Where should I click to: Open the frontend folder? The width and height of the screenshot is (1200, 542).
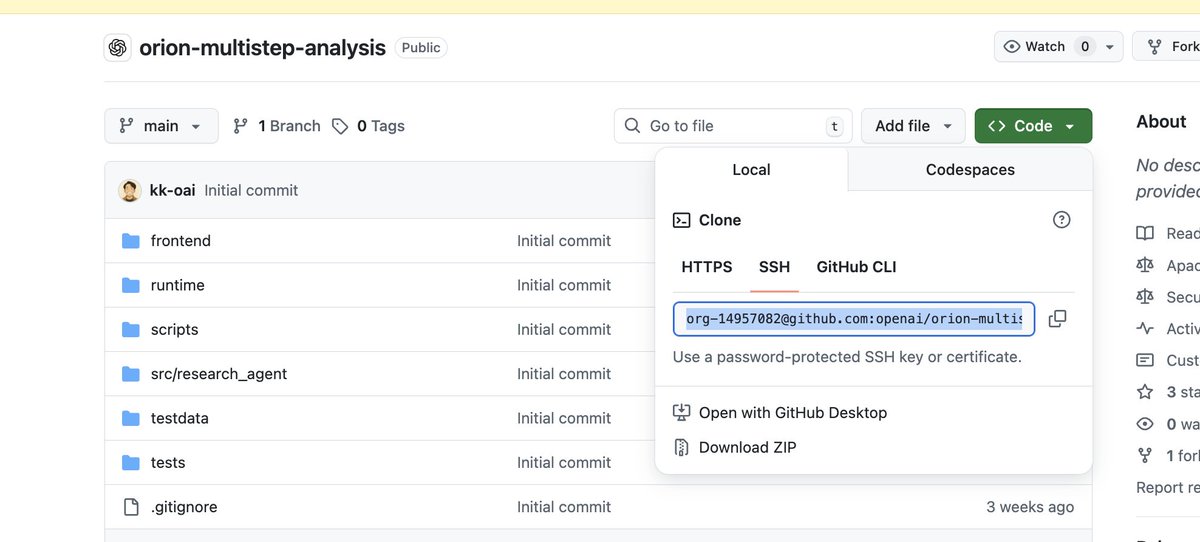tap(180, 241)
